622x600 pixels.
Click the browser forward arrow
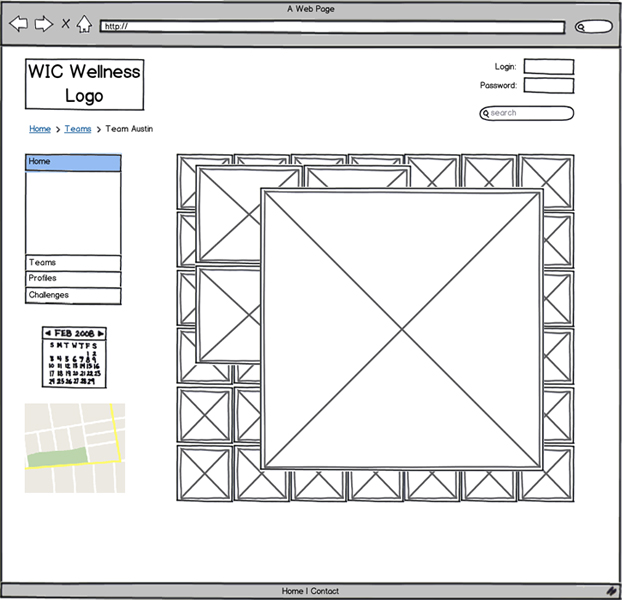point(43,23)
